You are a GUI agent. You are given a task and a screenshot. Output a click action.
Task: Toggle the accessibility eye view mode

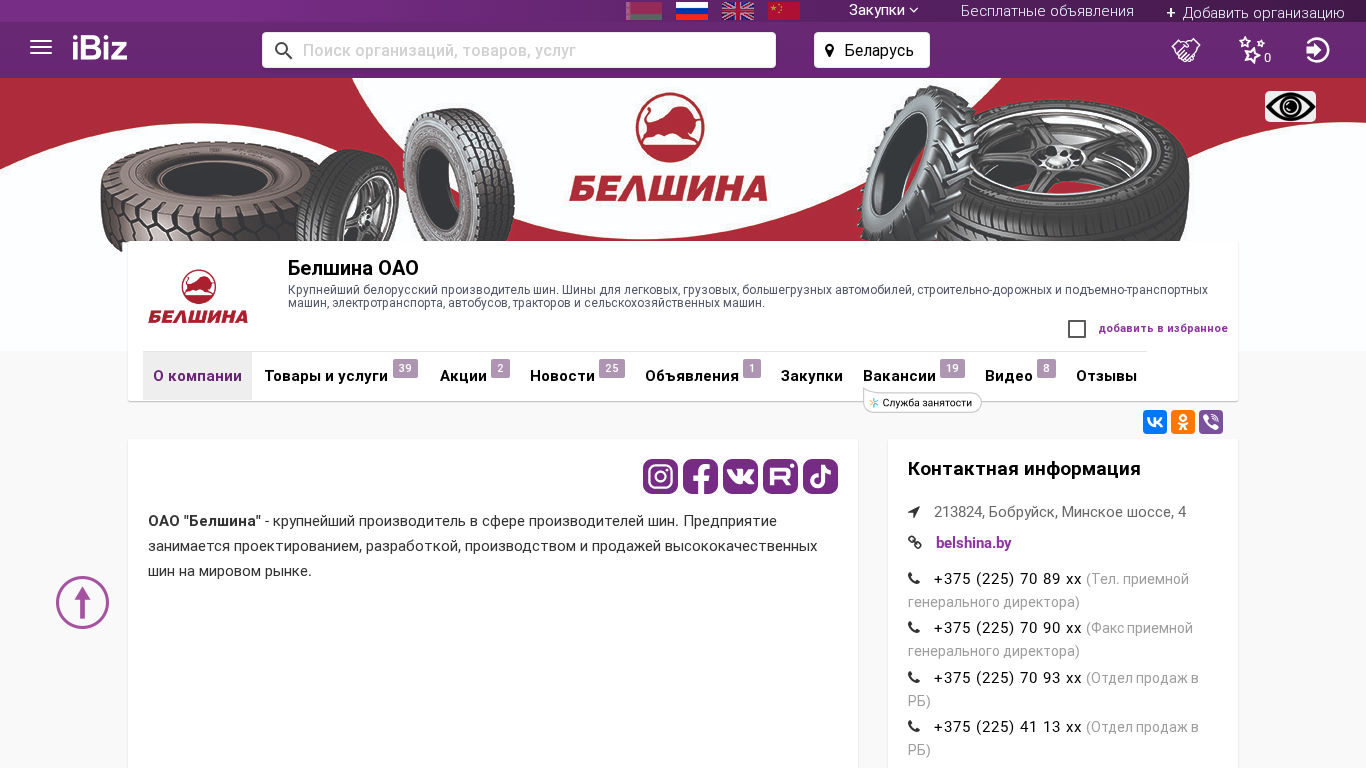tap(1290, 107)
